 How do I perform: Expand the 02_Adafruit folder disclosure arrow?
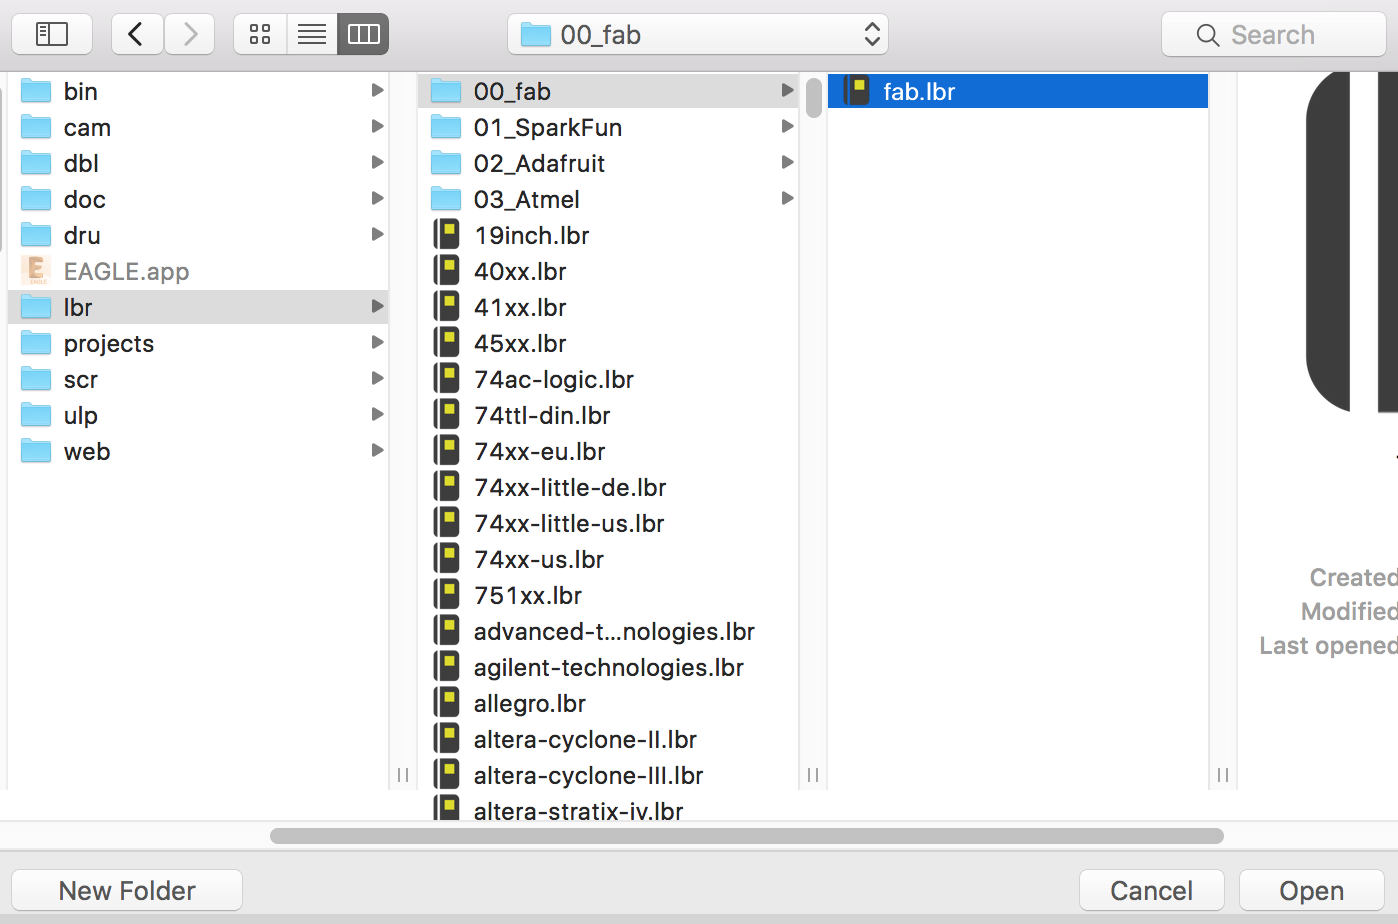(x=787, y=162)
